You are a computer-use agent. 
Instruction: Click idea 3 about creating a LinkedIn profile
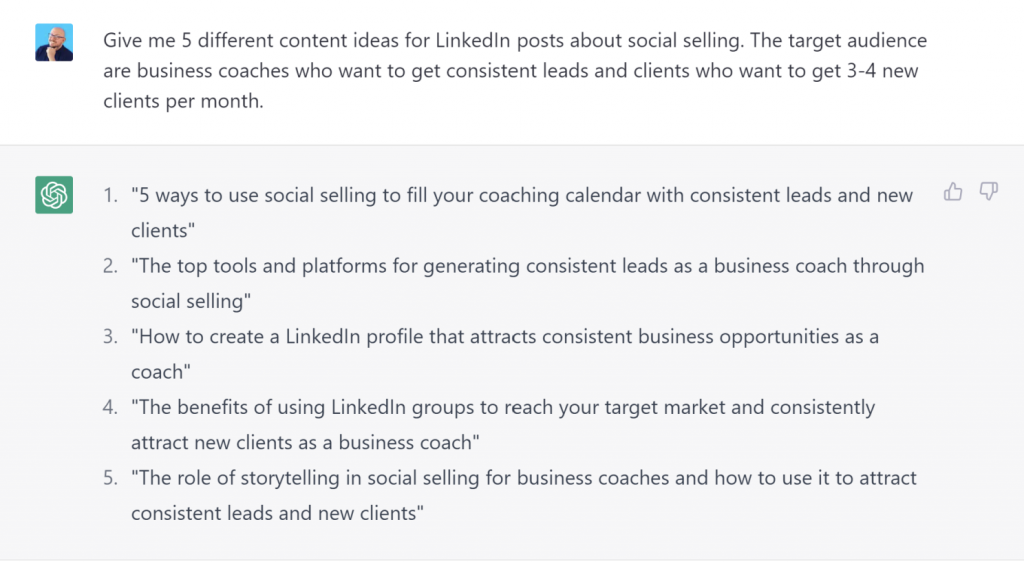click(505, 354)
